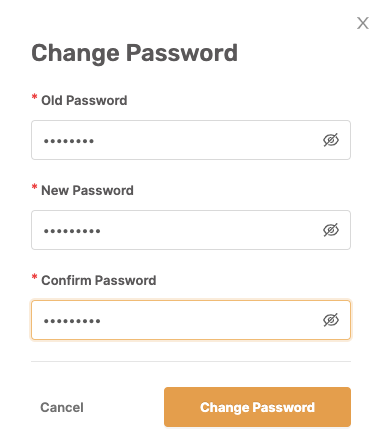
Task: Click the red asterisk beside Confirm Password
Action: click(34, 277)
